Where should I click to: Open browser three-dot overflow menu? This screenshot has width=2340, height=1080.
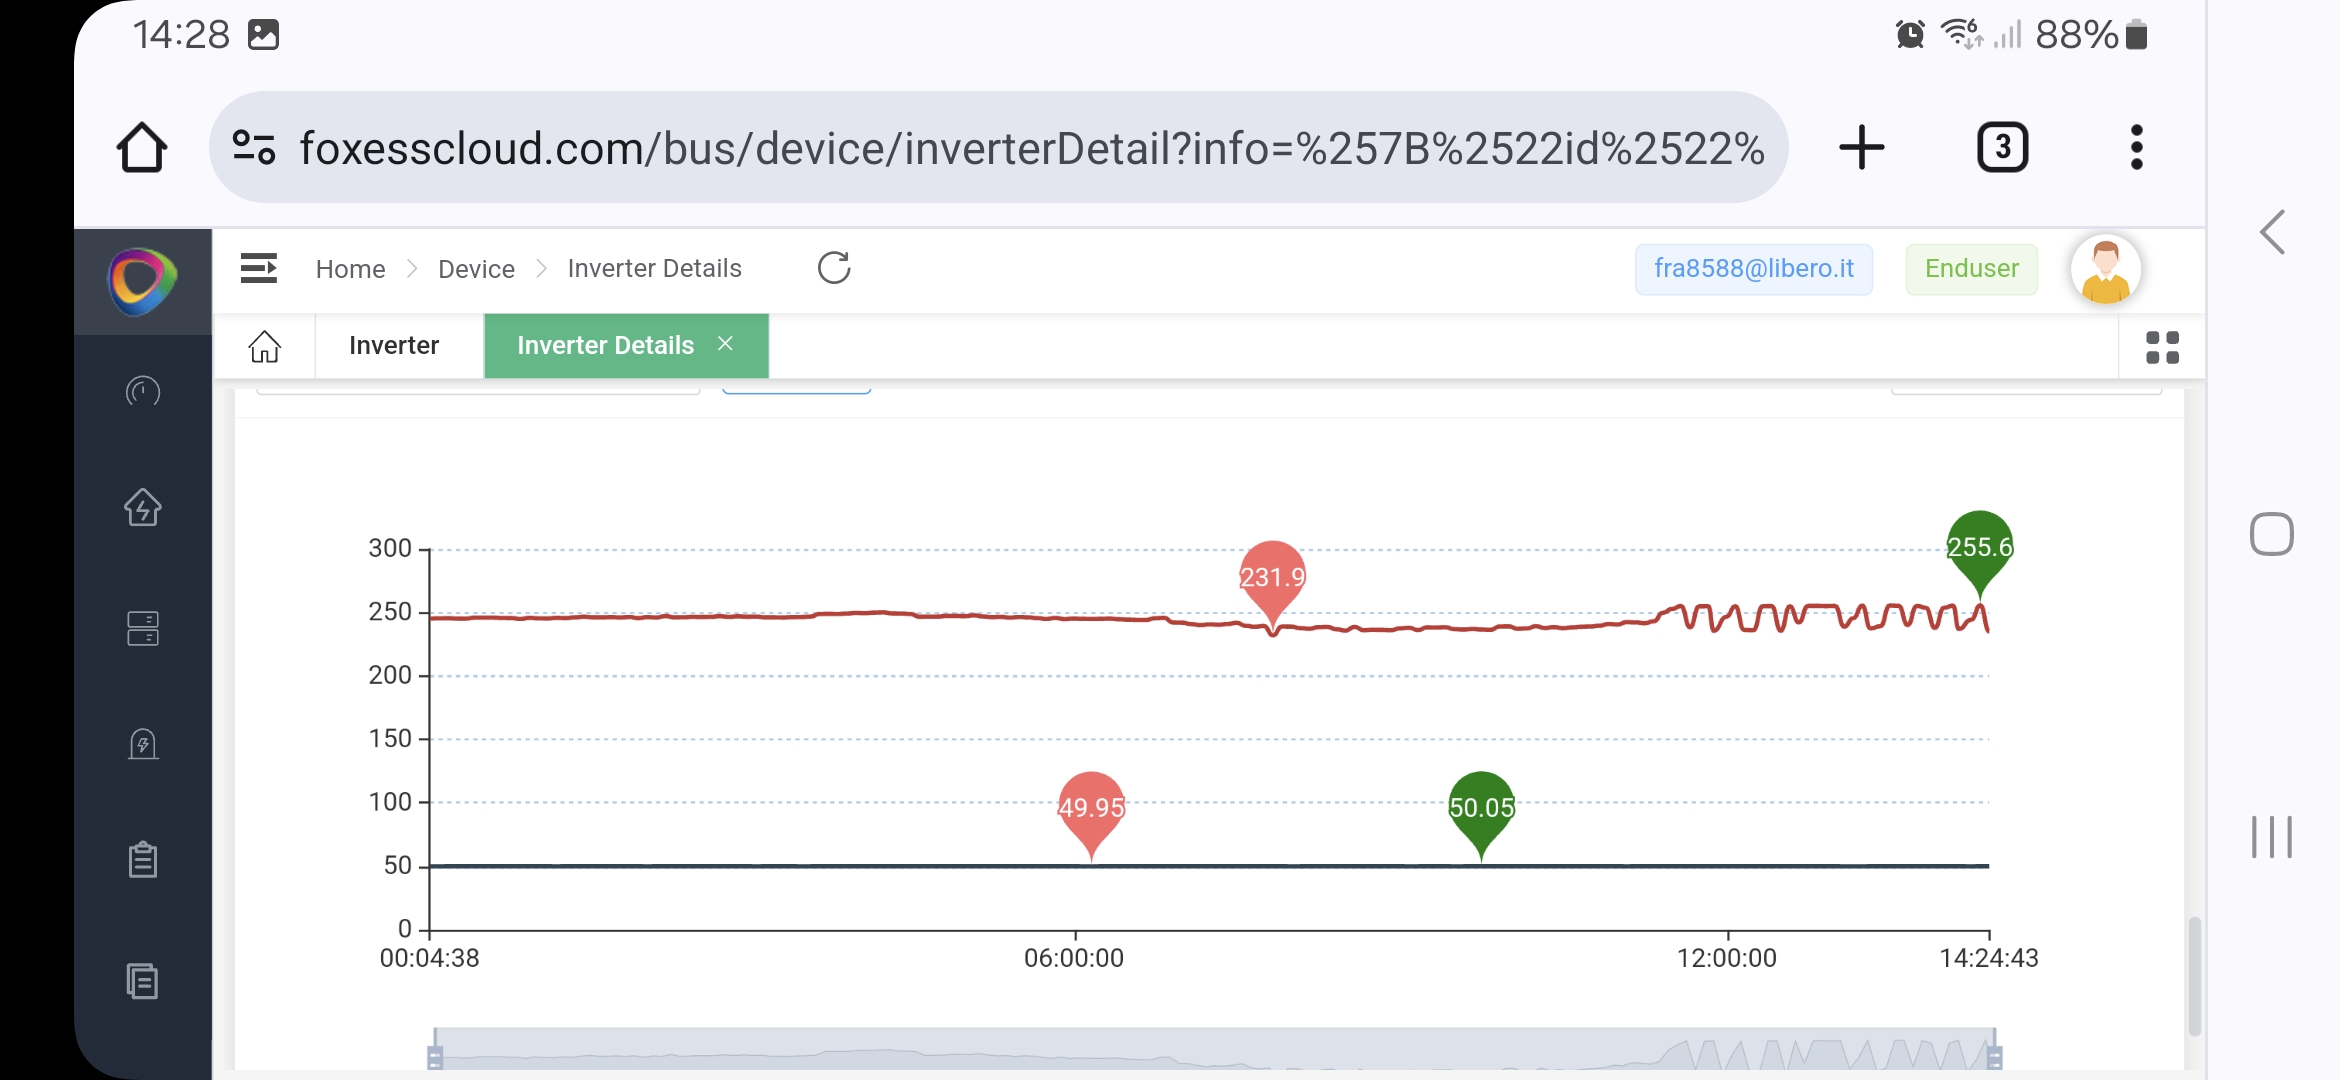click(x=2136, y=148)
